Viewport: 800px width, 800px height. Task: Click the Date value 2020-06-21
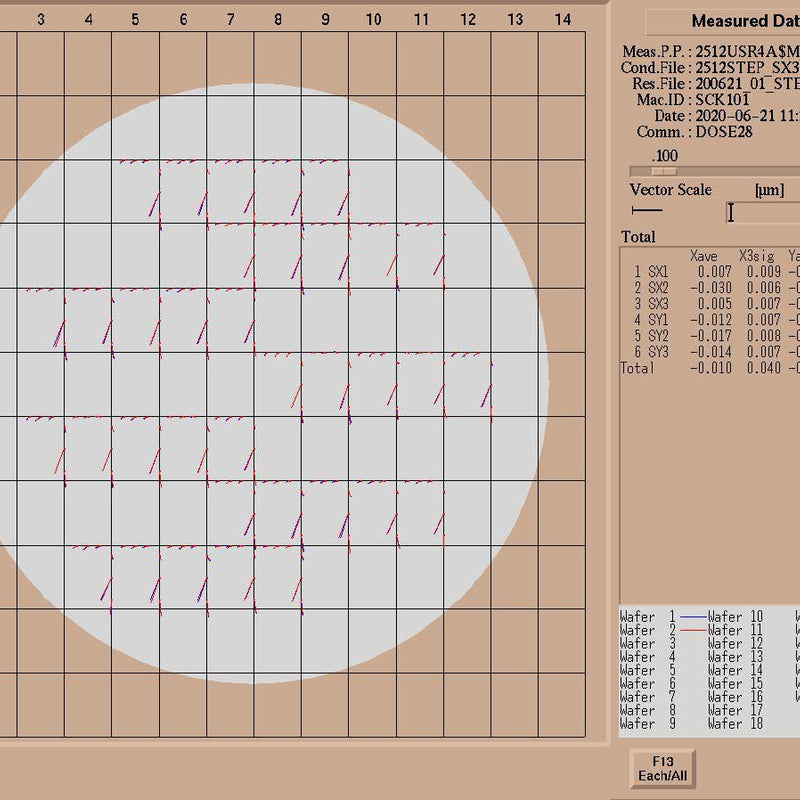point(735,115)
